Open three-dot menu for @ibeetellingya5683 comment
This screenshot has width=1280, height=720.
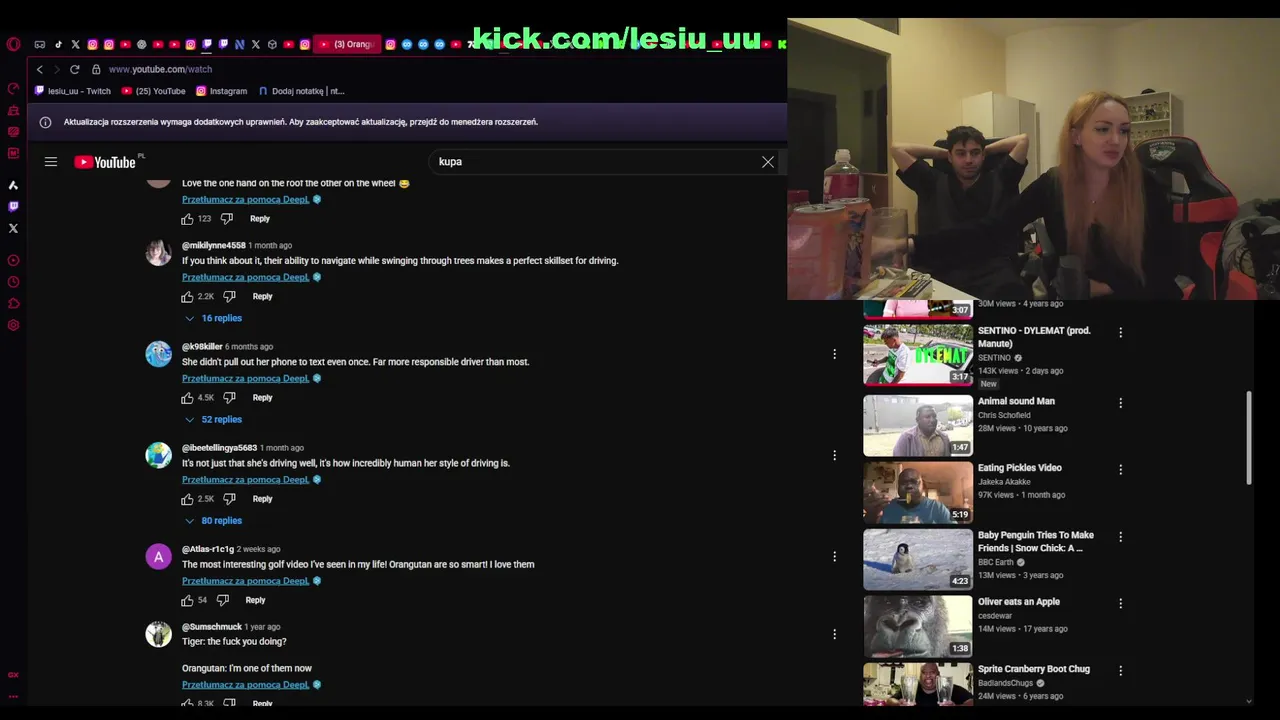834,455
